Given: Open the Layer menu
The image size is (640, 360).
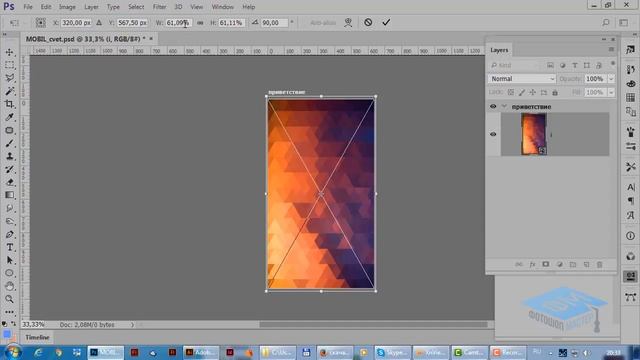Looking at the screenshot, I should click(91, 7).
